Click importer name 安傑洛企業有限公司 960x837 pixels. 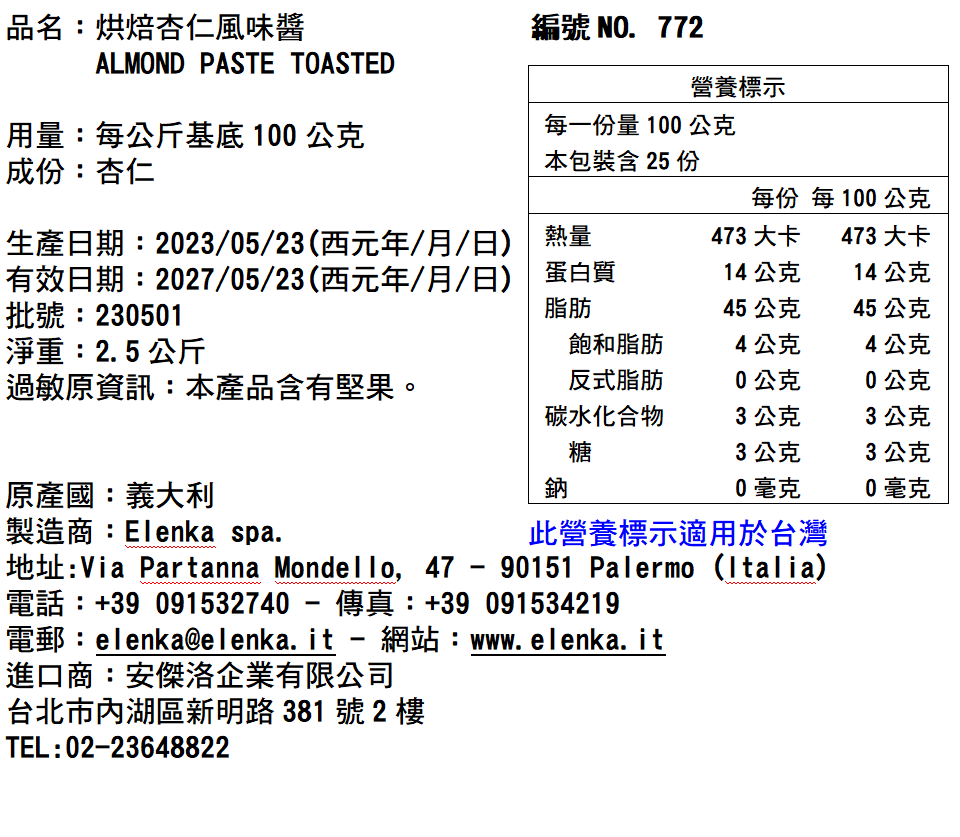259,675
